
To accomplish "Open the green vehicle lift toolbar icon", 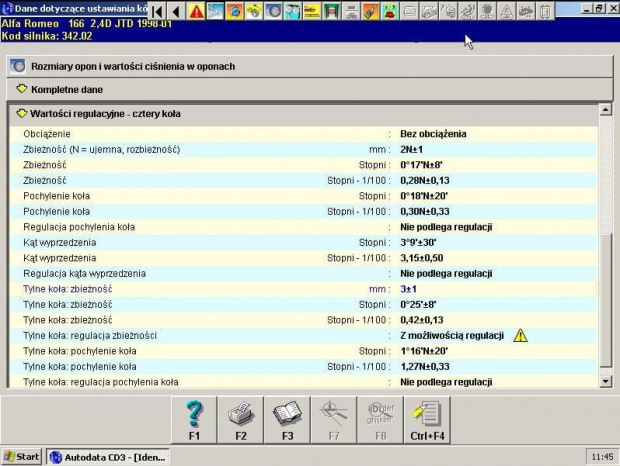I will 332,11.
